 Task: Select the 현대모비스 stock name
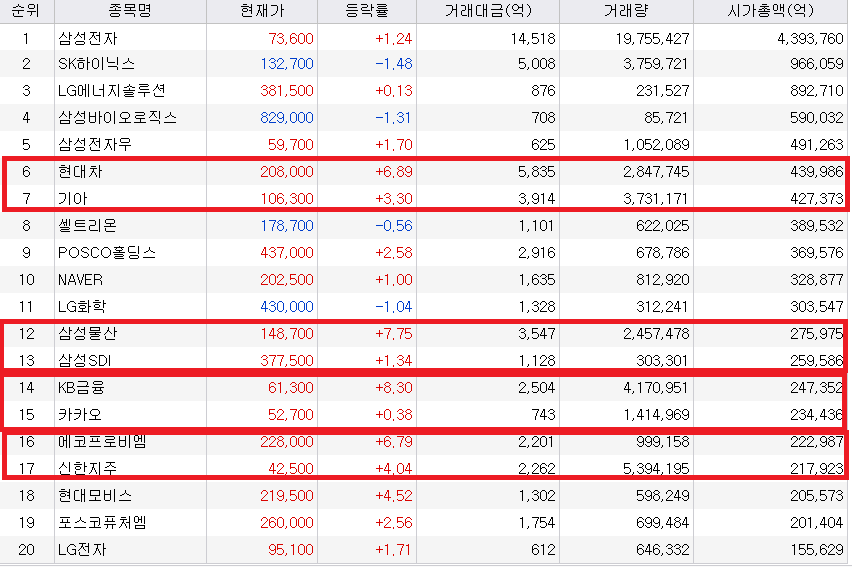tap(95, 495)
